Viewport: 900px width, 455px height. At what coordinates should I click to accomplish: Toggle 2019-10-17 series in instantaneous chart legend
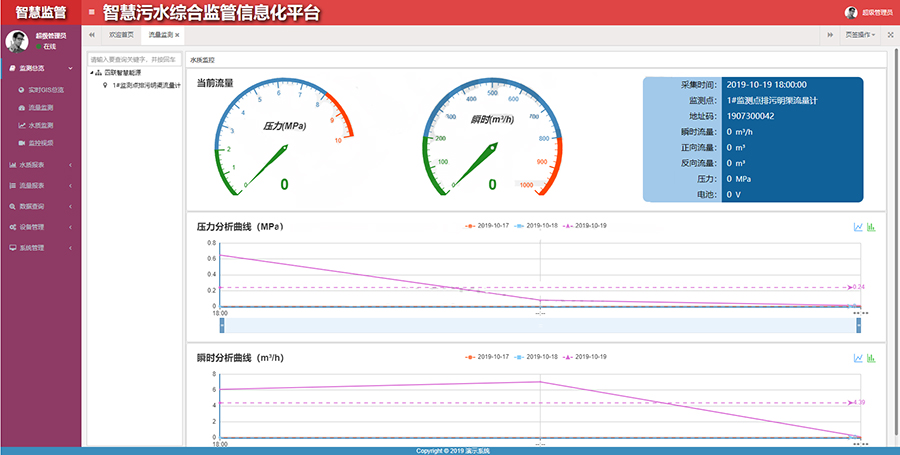pos(487,357)
